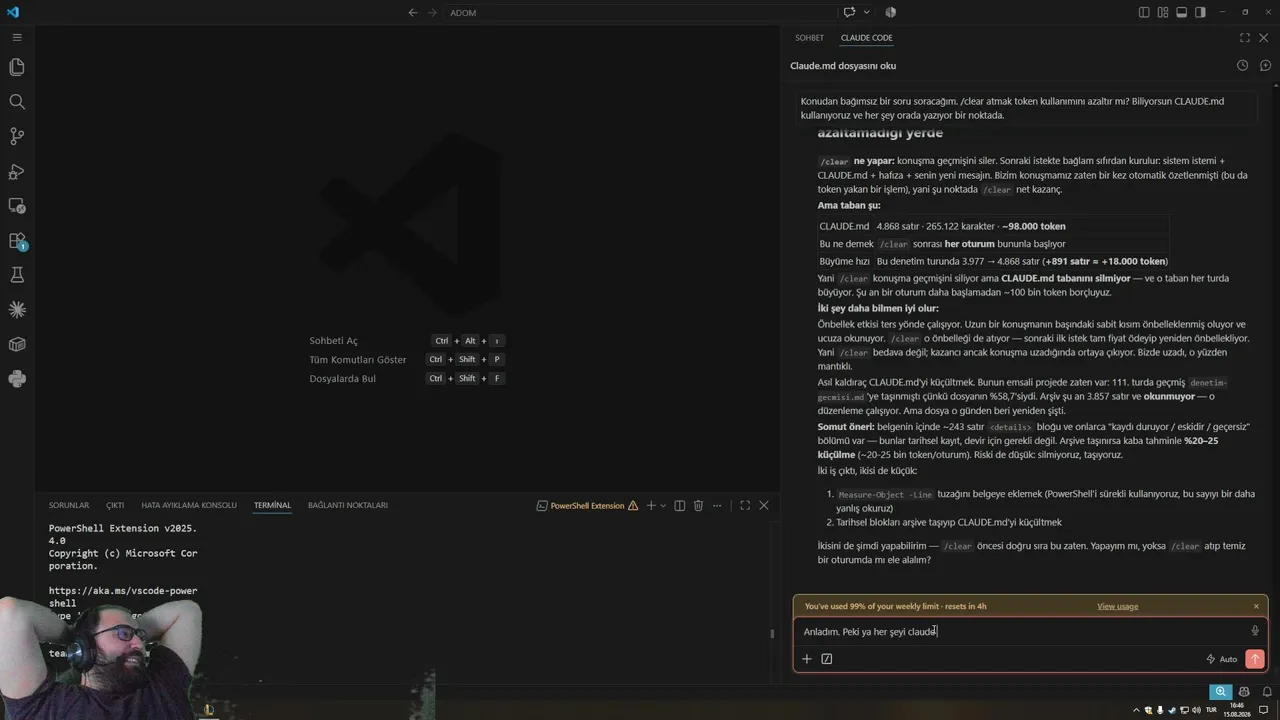Open the Explorer view in the activity bar

(17, 67)
